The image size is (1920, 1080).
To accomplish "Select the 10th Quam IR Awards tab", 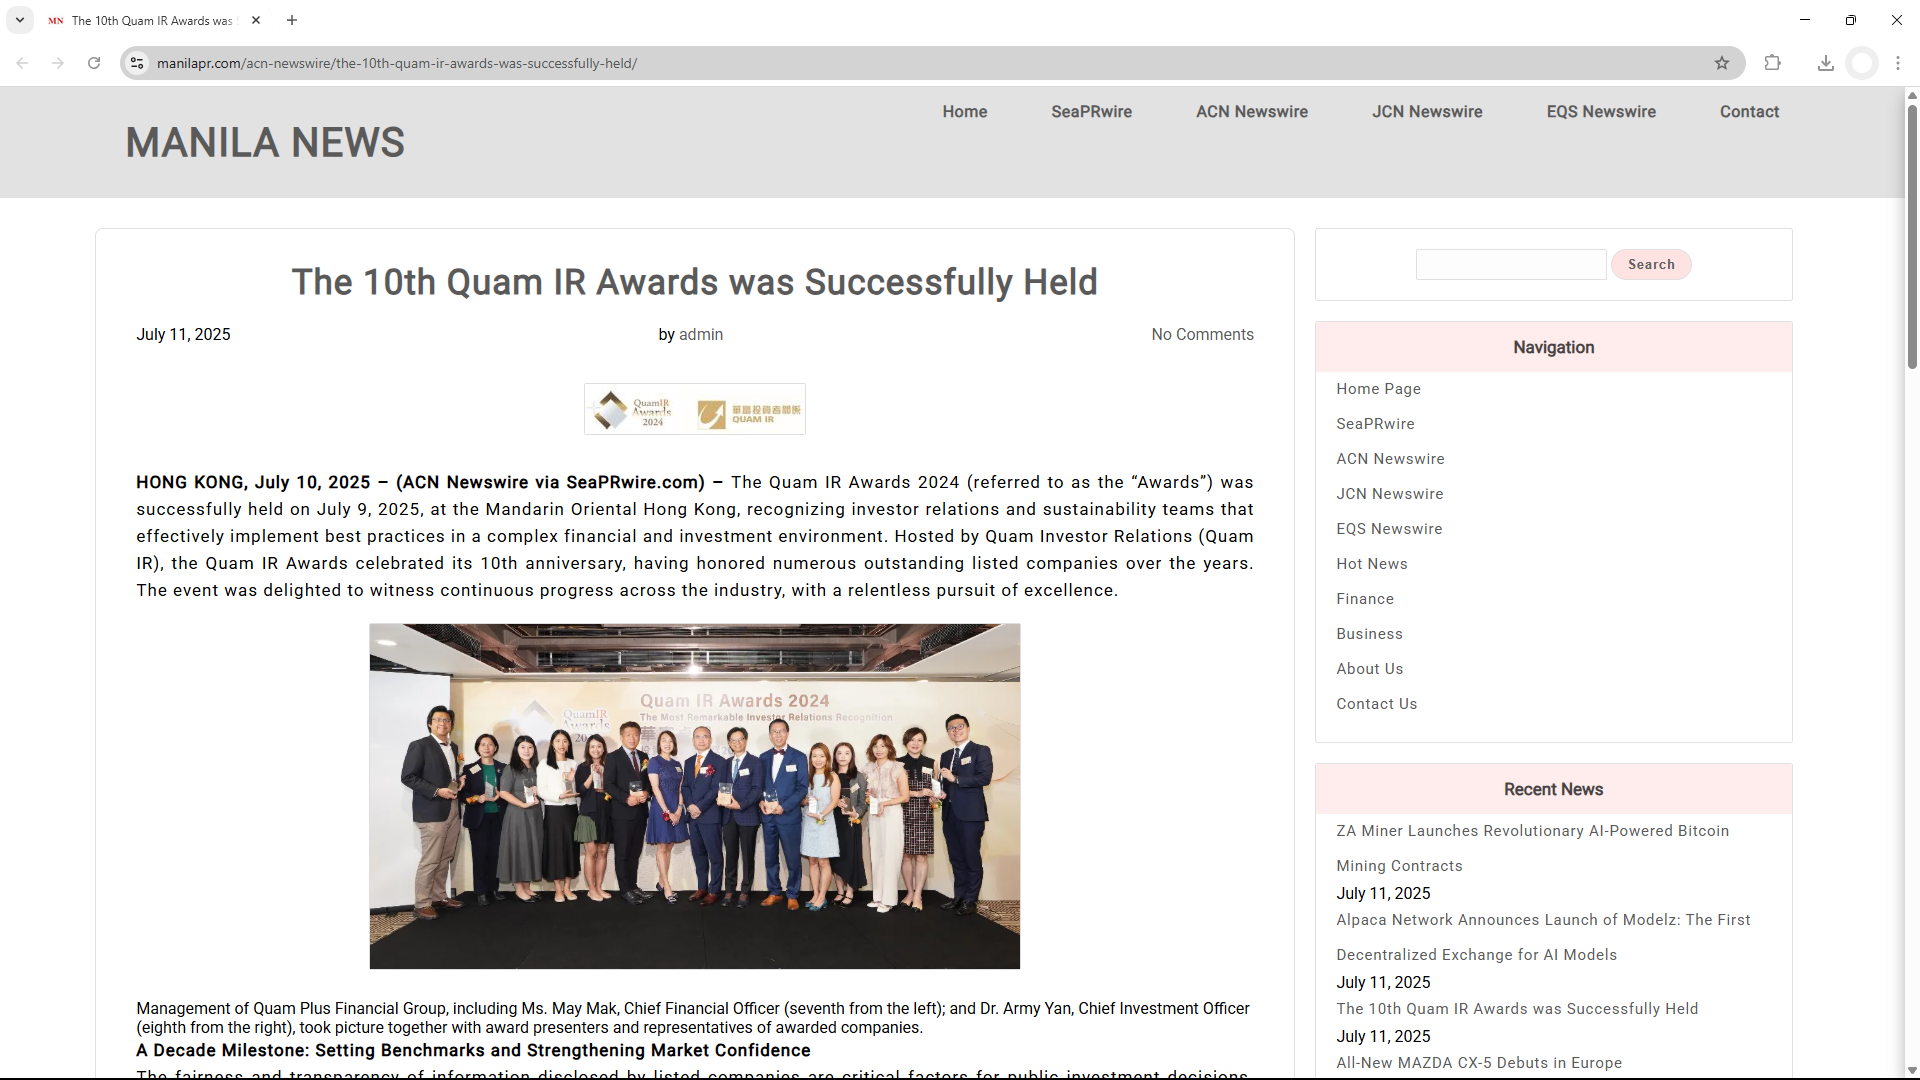I will click(x=152, y=20).
